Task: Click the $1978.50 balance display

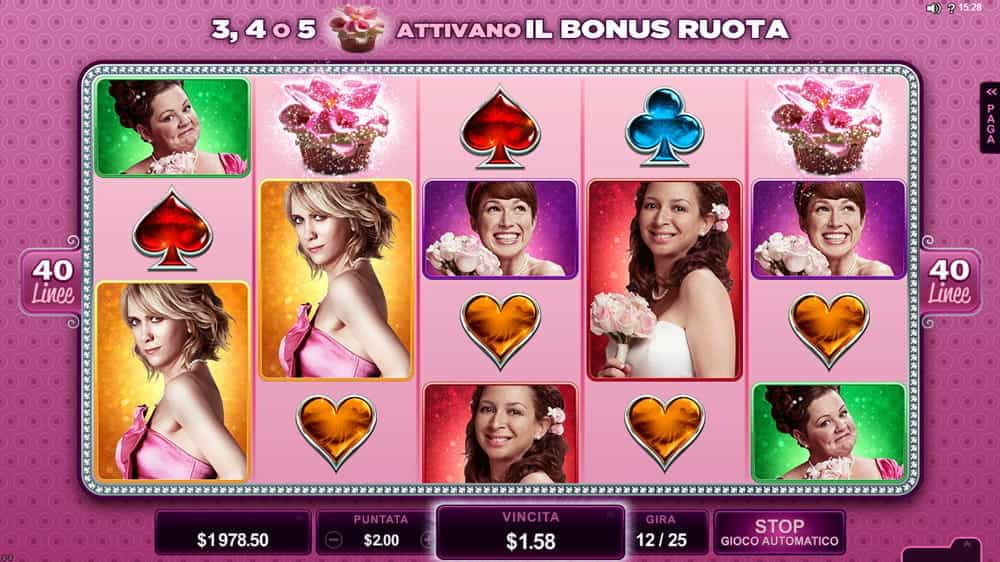Action: [x=233, y=532]
